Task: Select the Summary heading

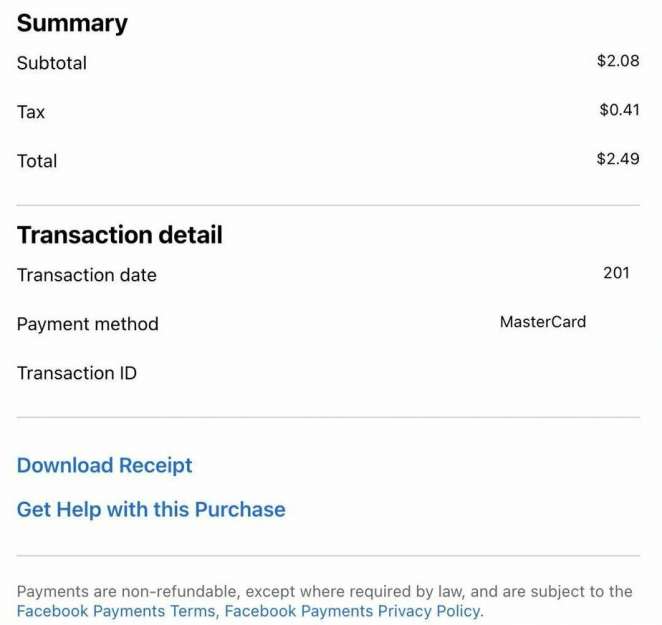Action: (72, 23)
